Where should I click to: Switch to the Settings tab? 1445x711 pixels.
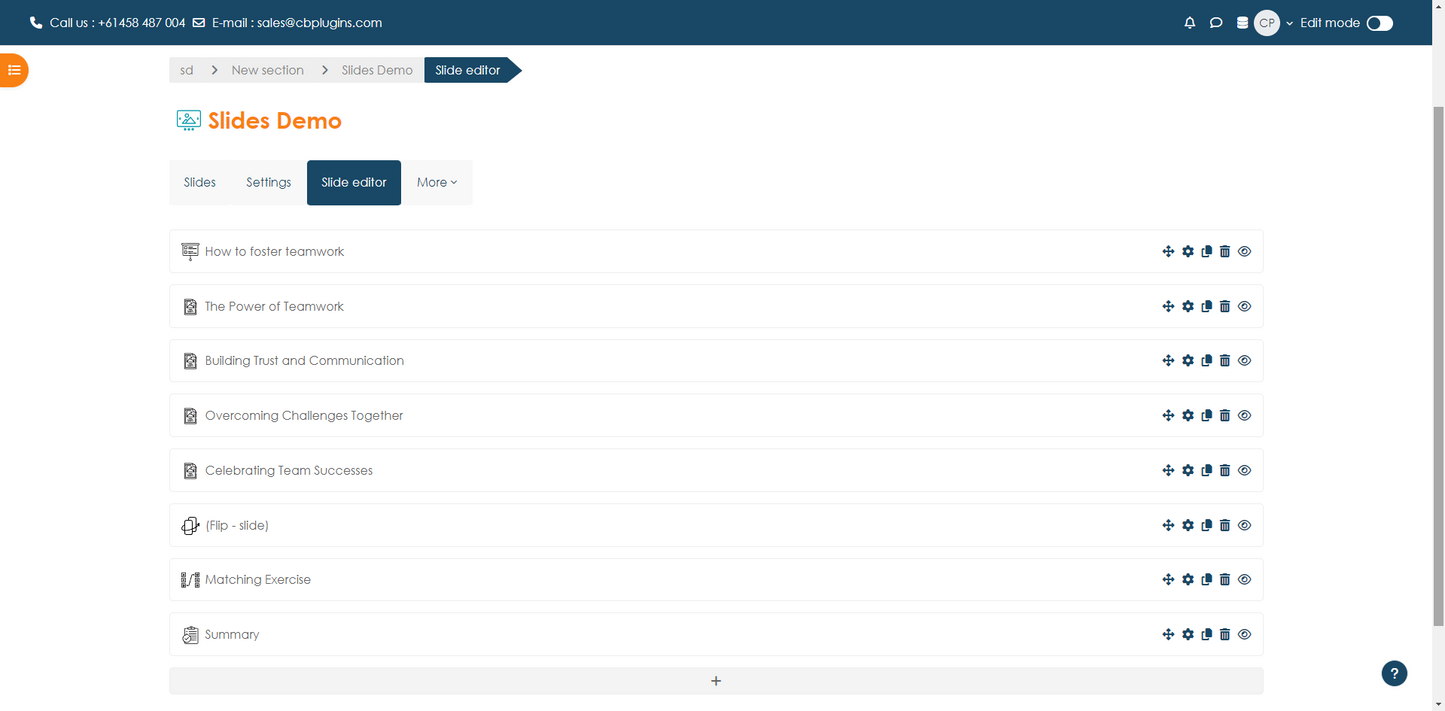(x=269, y=183)
